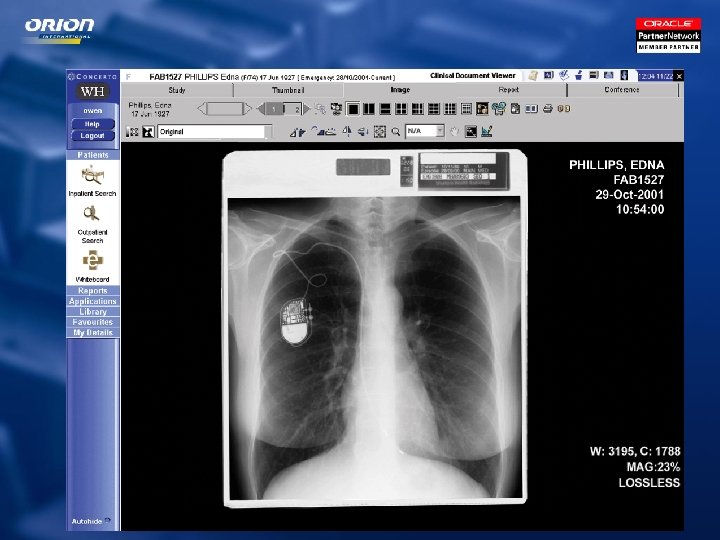Go to previous image arrow
The width and height of the screenshot is (720, 540).
261,109
